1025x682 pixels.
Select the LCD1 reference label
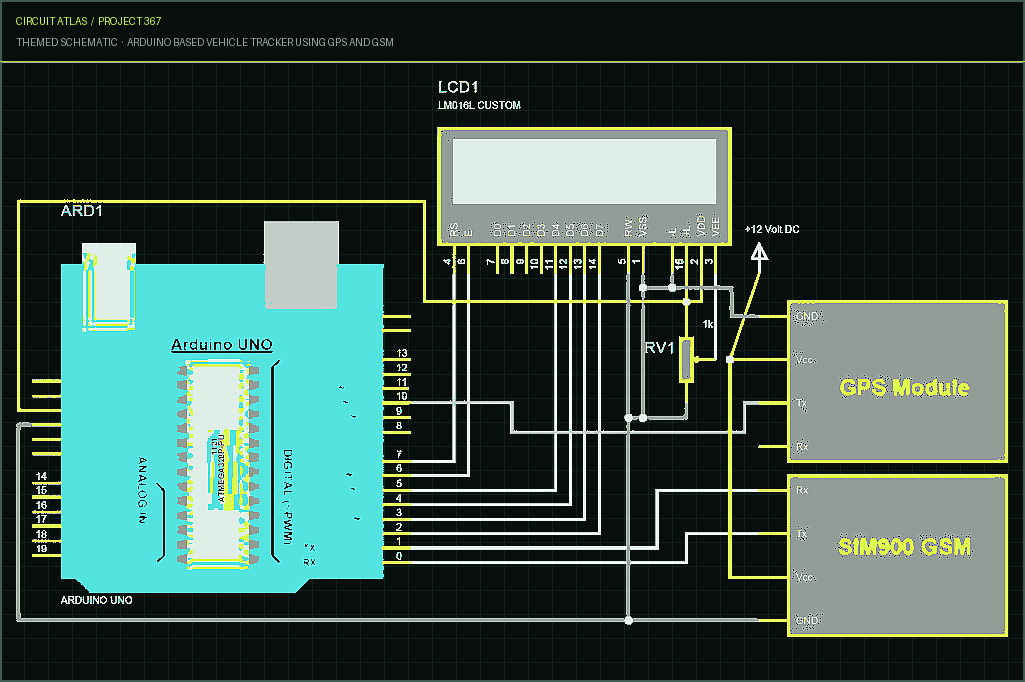tap(458, 87)
